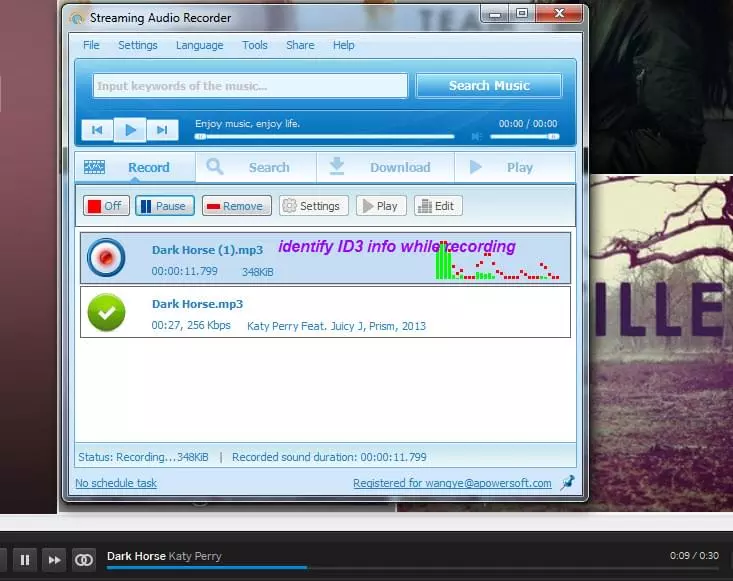The height and width of the screenshot is (581, 733).
Task: Click the pin icon at bottom right
Action: click(567, 483)
